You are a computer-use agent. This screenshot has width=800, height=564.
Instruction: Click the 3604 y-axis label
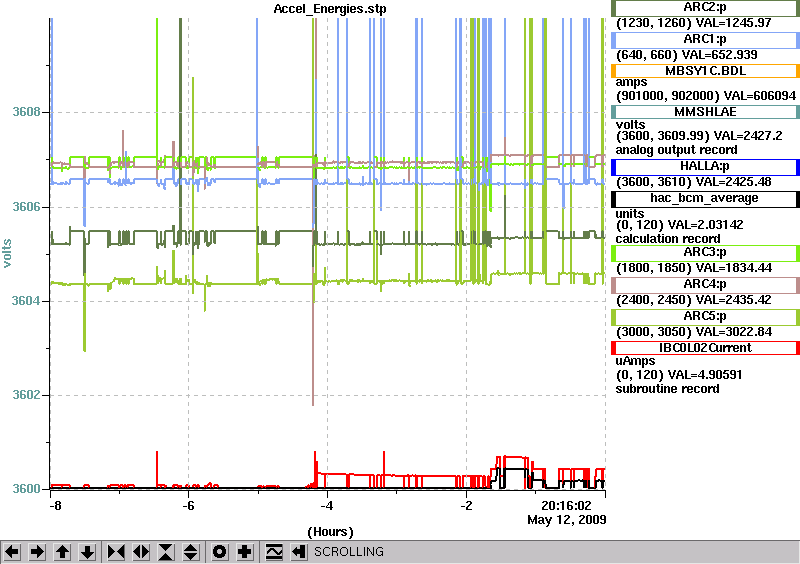(x=26, y=301)
